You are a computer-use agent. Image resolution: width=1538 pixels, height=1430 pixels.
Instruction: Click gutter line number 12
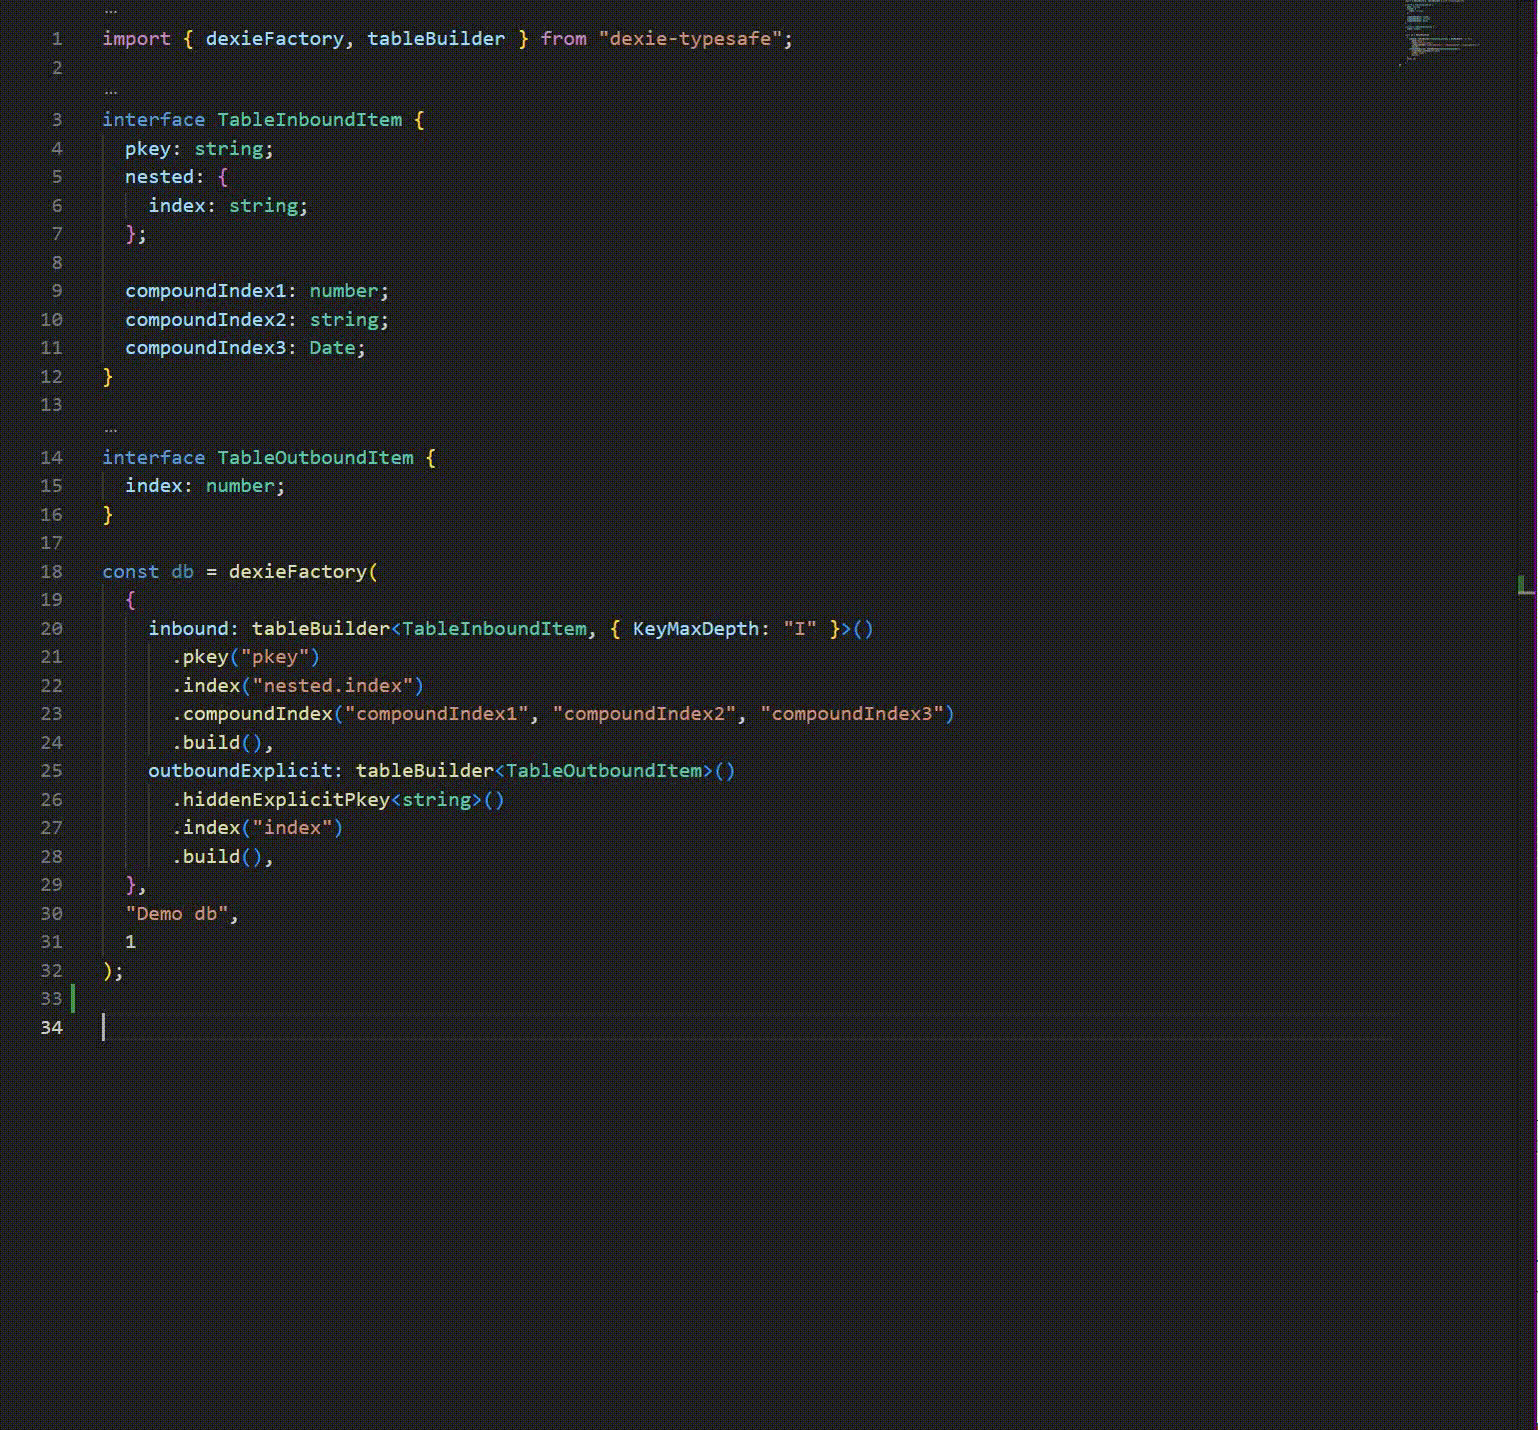coord(51,377)
